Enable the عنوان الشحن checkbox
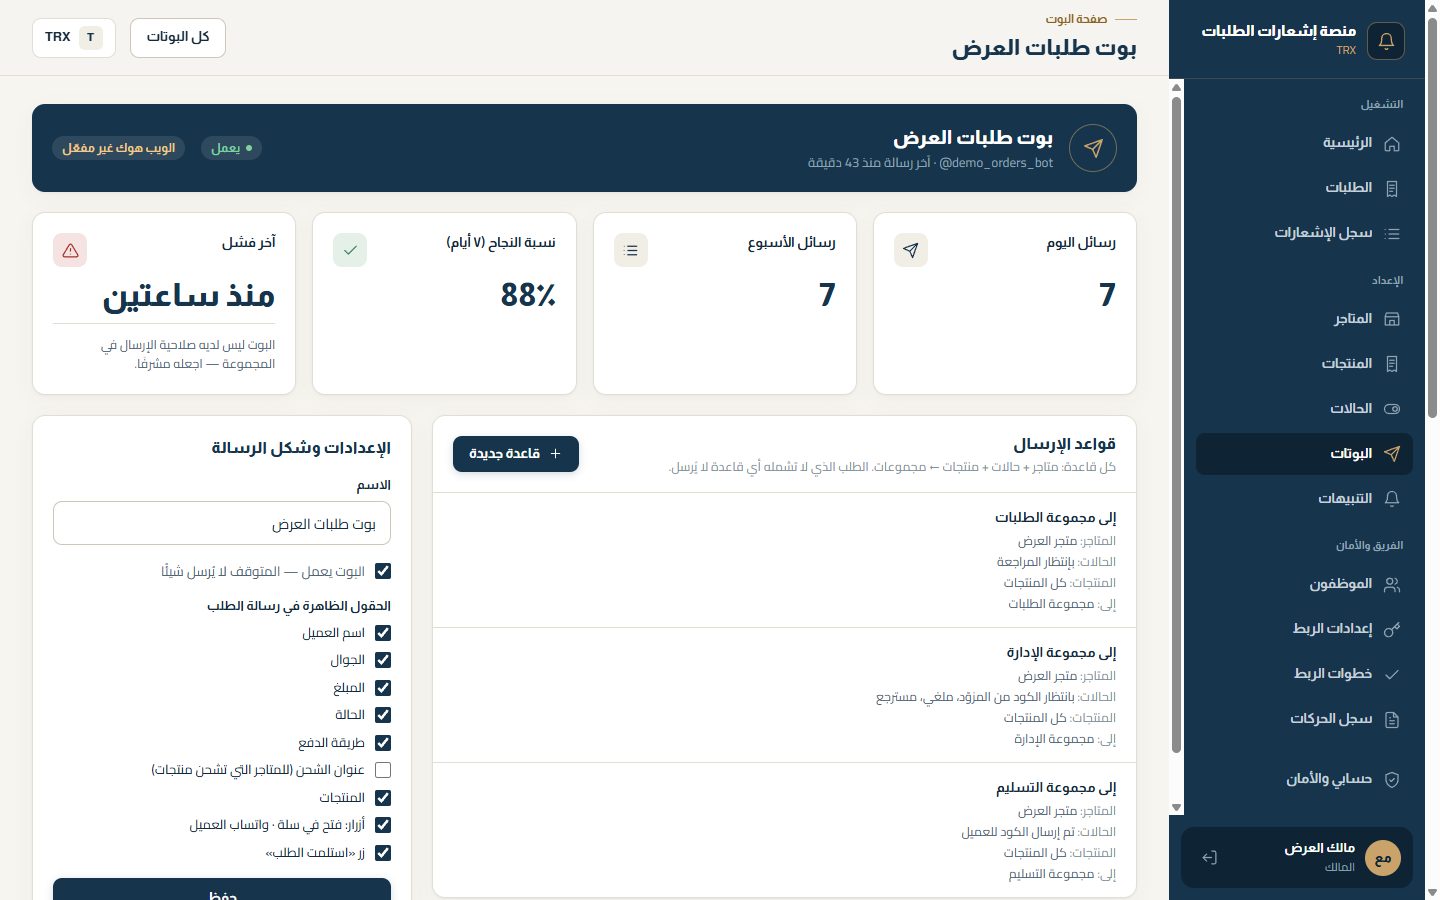Viewport: 1440px width, 900px height. click(x=382, y=770)
